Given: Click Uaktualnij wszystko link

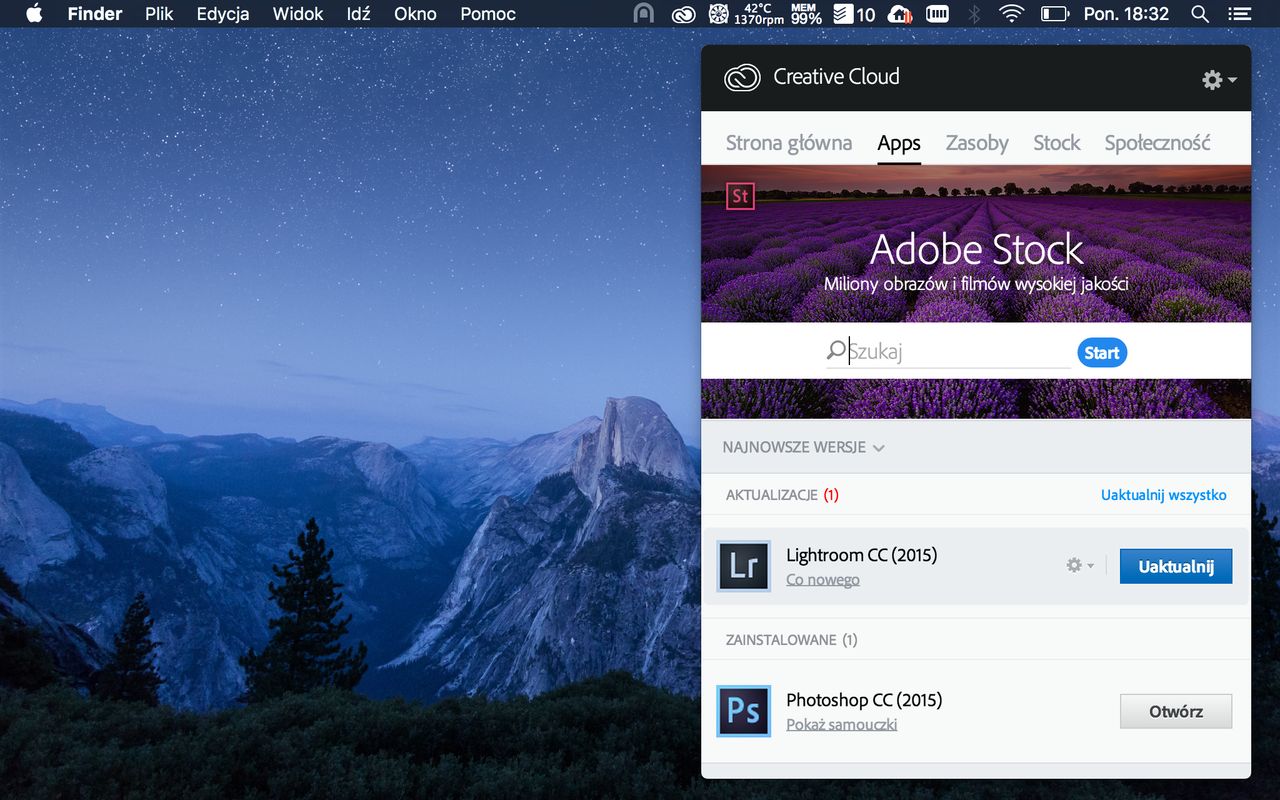Looking at the screenshot, I should click(1163, 494).
